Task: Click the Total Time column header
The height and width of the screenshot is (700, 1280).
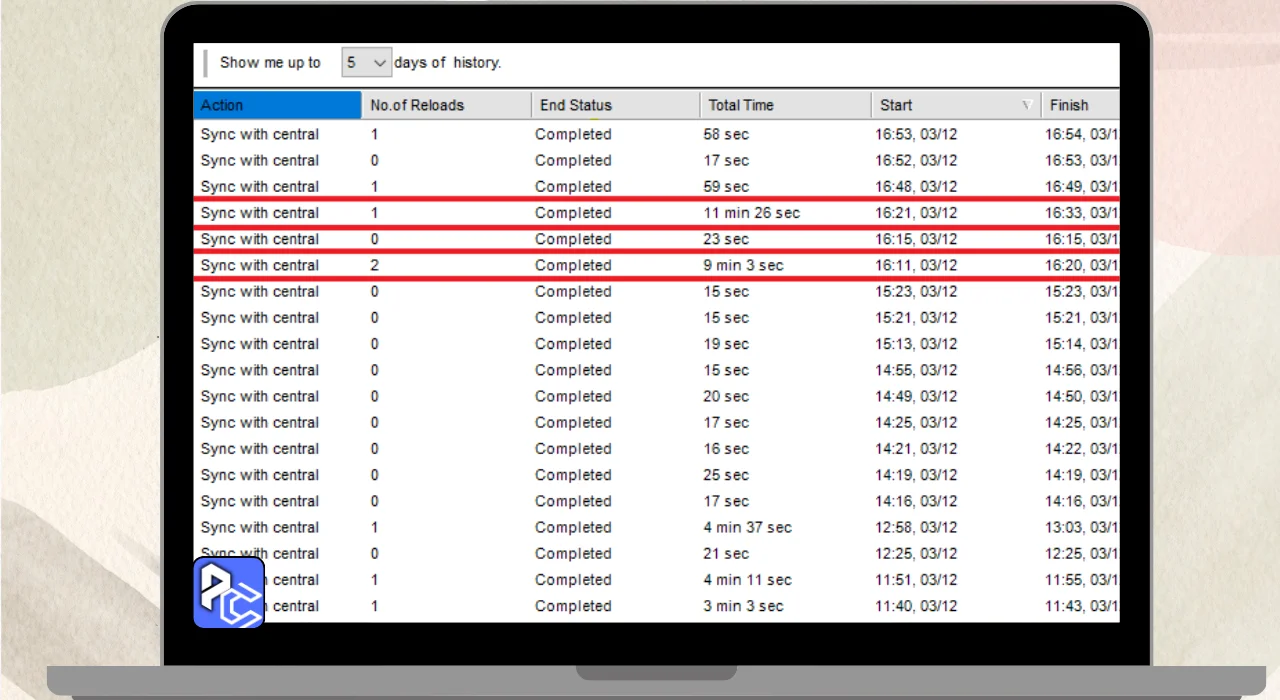Action: pos(785,105)
